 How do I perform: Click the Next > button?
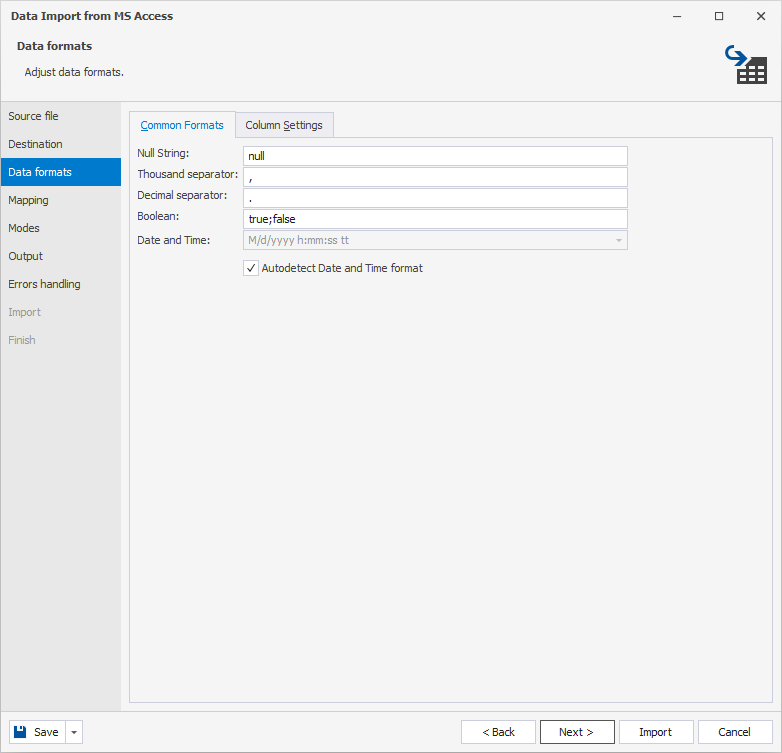pos(577,732)
